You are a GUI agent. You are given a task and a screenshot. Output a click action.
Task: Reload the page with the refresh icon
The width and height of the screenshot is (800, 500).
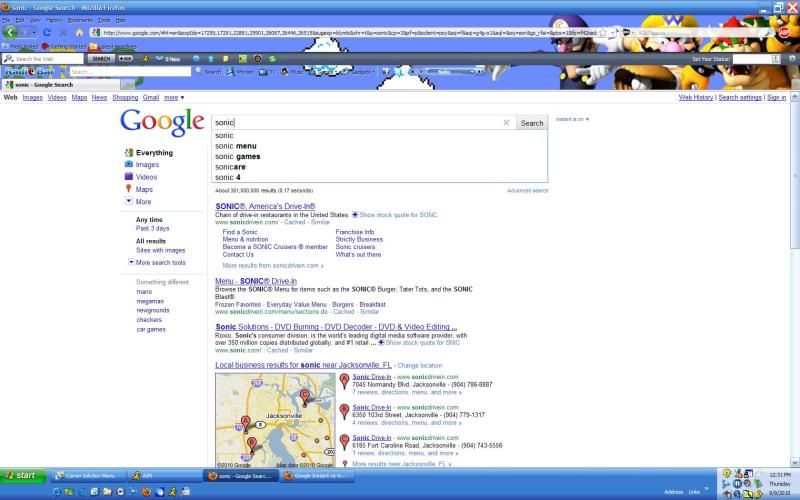click(x=47, y=33)
